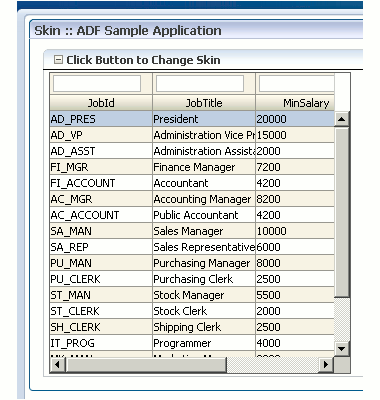Image resolution: width=380 pixels, height=400 pixels.
Task: Select the AC_ACCOUNT cell
Action: click(101, 215)
